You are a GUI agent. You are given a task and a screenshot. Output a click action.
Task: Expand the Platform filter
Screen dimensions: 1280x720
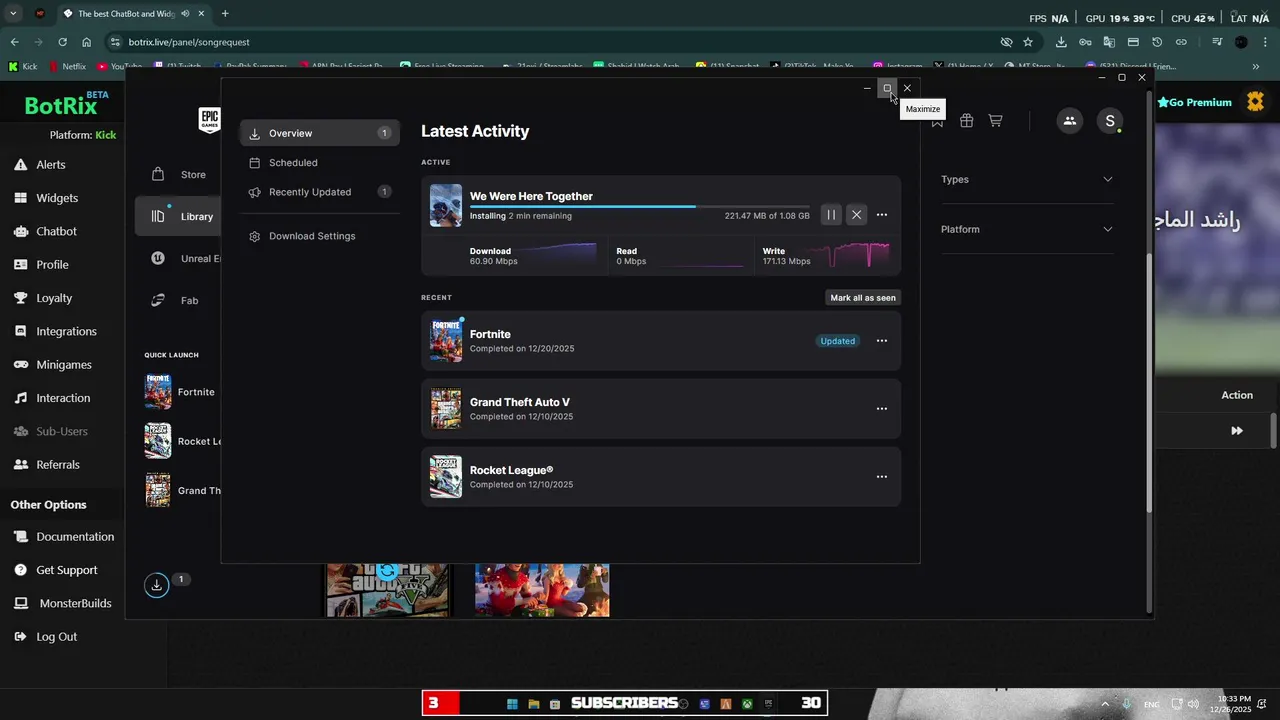(1027, 229)
